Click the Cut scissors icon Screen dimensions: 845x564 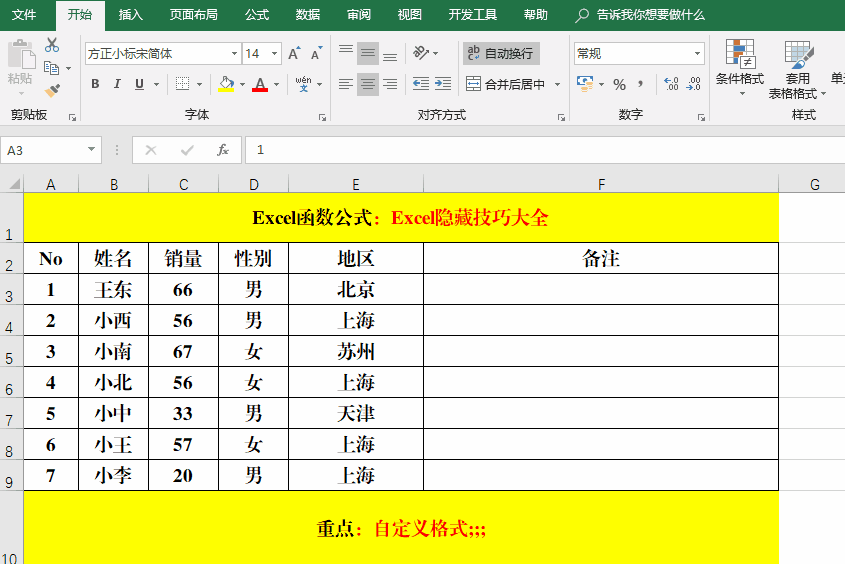tap(52, 45)
